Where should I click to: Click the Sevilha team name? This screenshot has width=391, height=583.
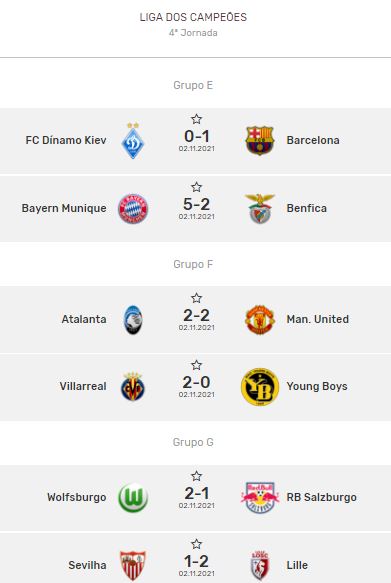(87, 565)
